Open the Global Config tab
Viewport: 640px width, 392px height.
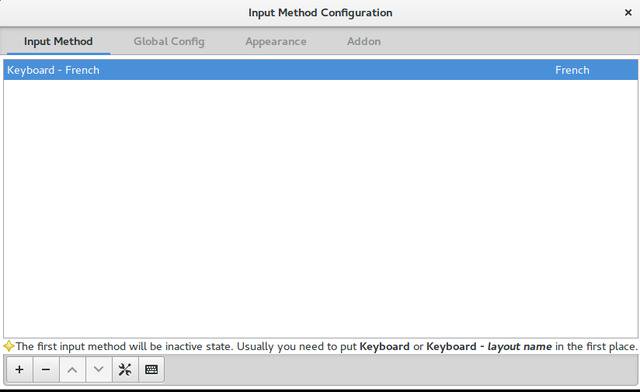tap(169, 41)
